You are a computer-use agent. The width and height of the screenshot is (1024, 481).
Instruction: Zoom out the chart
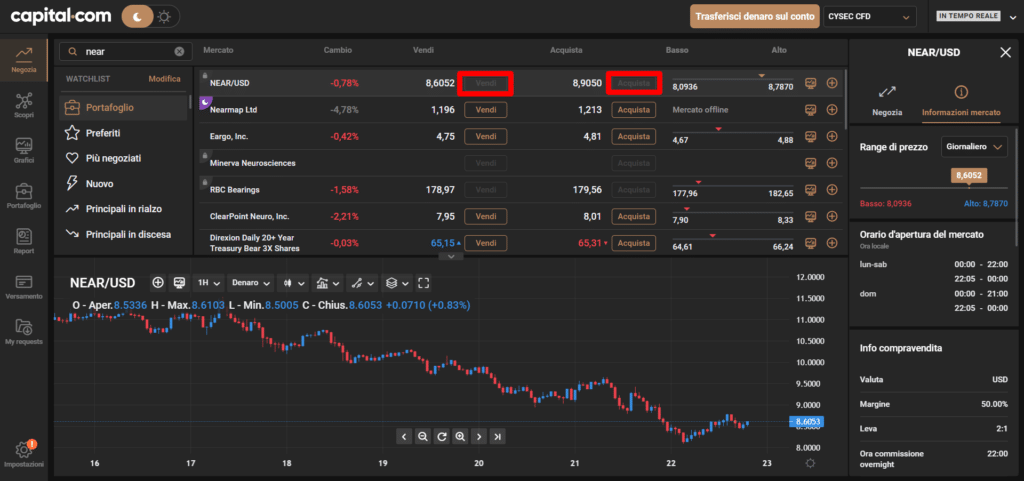pyautogui.click(x=423, y=436)
